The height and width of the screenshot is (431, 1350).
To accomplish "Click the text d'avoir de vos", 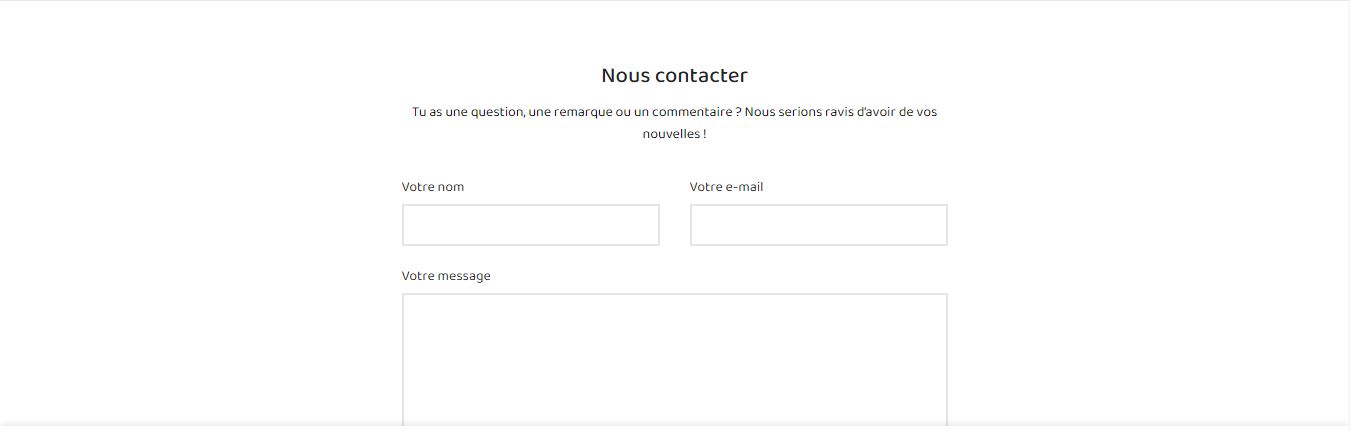I will coord(897,112).
